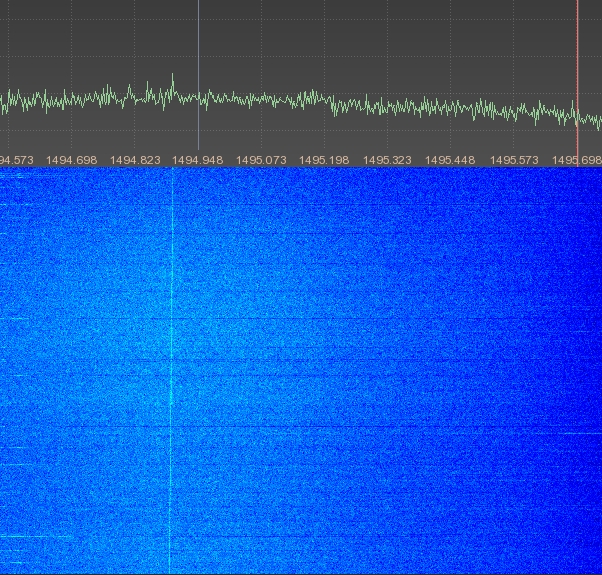Click the 1494.698 frequency label
This screenshot has width=602, height=575.
[x=71, y=160]
